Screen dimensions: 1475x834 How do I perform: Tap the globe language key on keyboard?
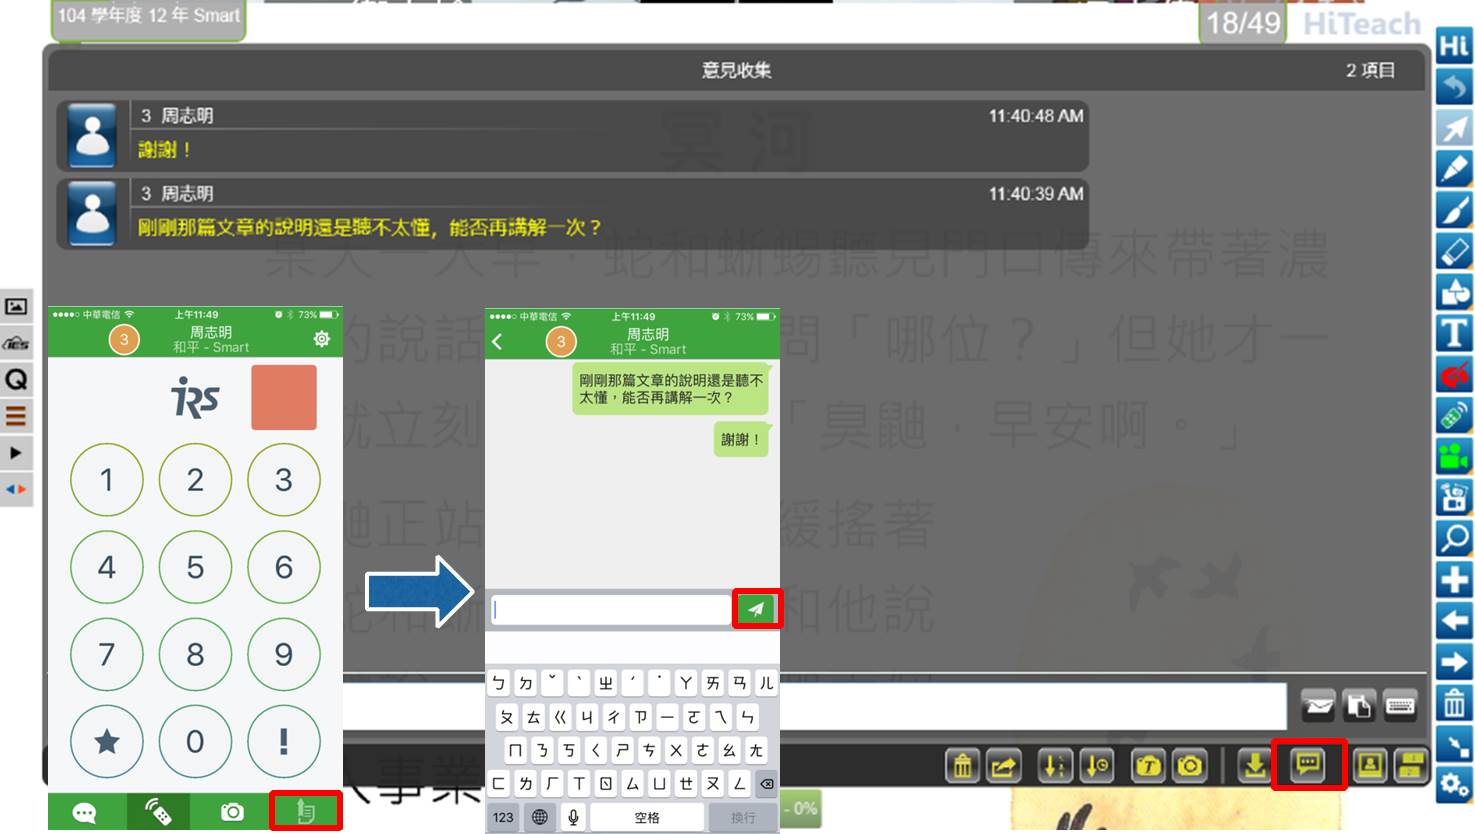pyautogui.click(x=540, y=817)
